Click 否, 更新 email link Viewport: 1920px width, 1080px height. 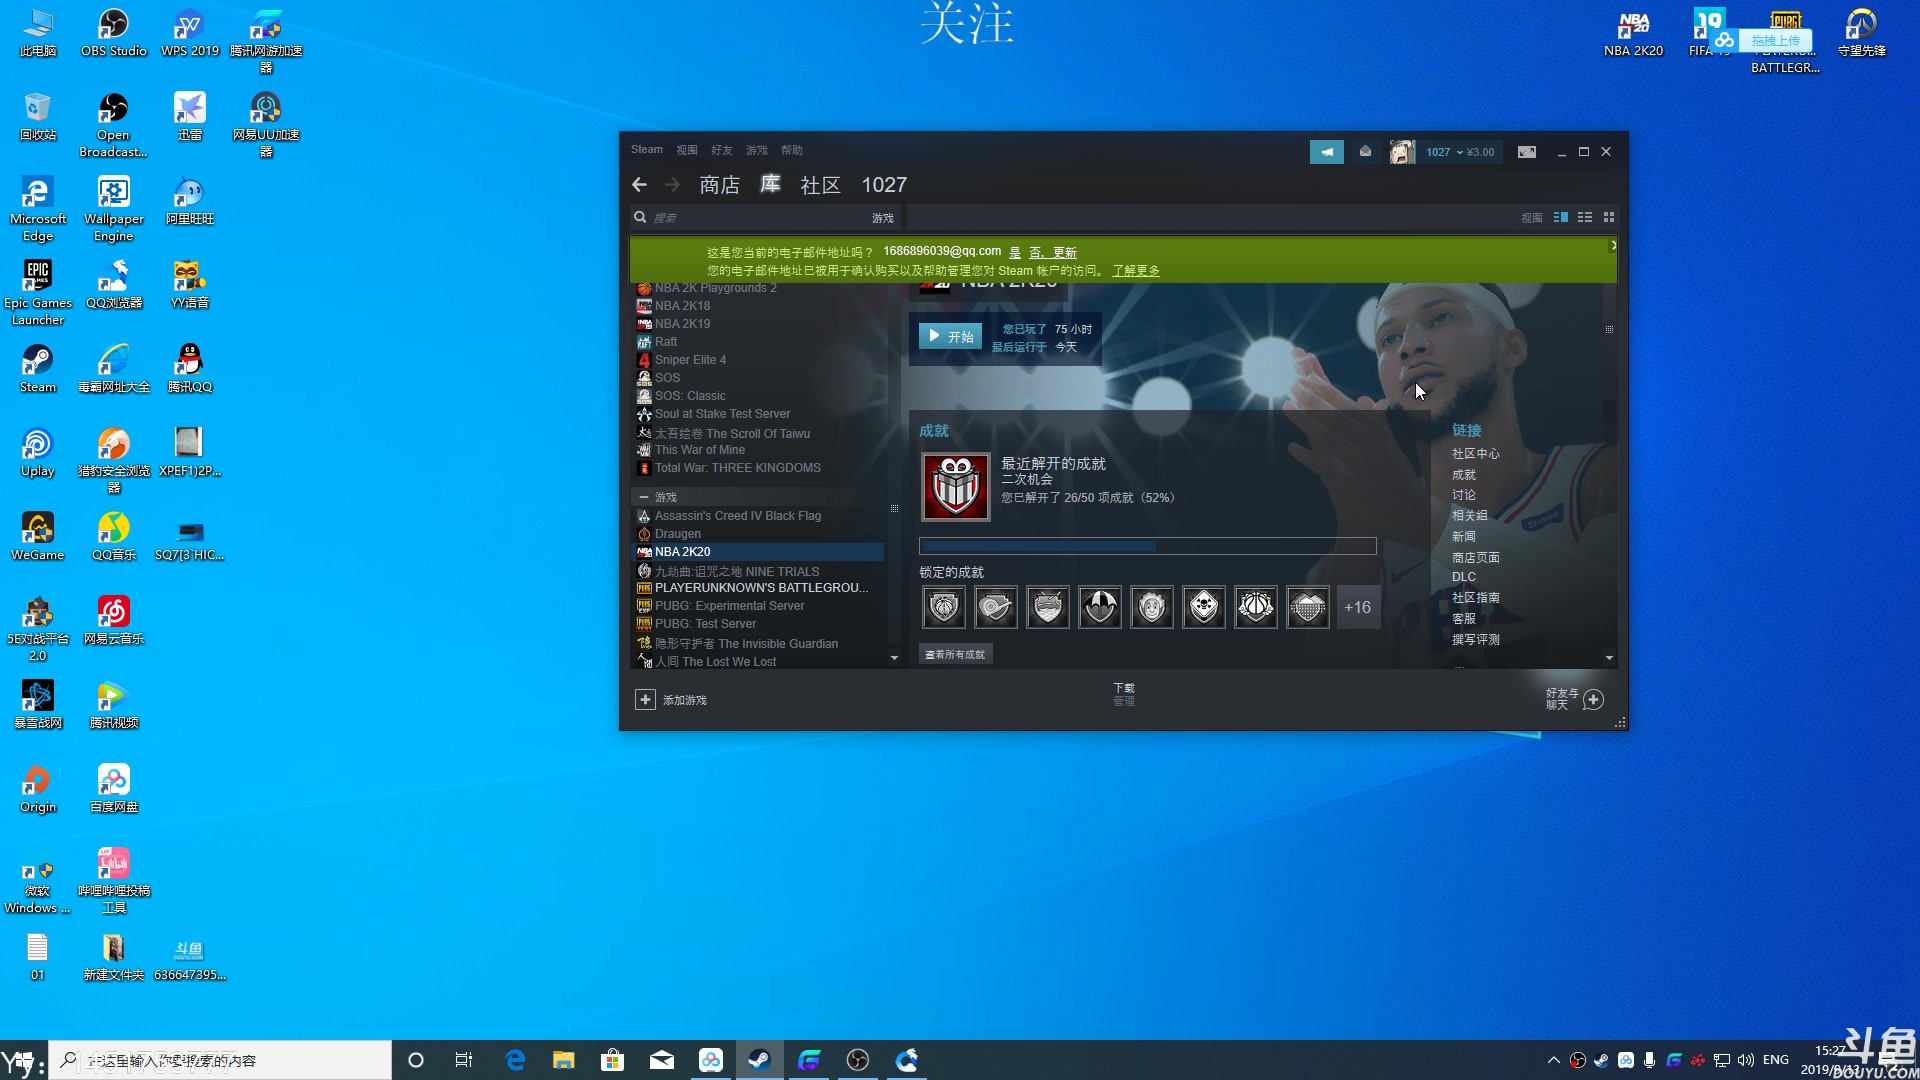[1053, 253]
